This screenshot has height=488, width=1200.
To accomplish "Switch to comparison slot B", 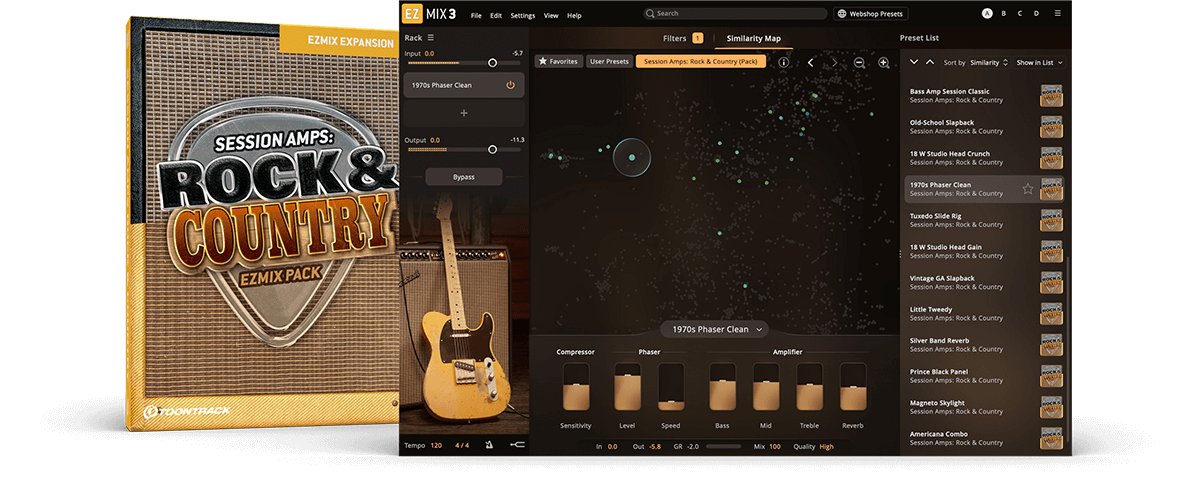I will coord(1004,14).
